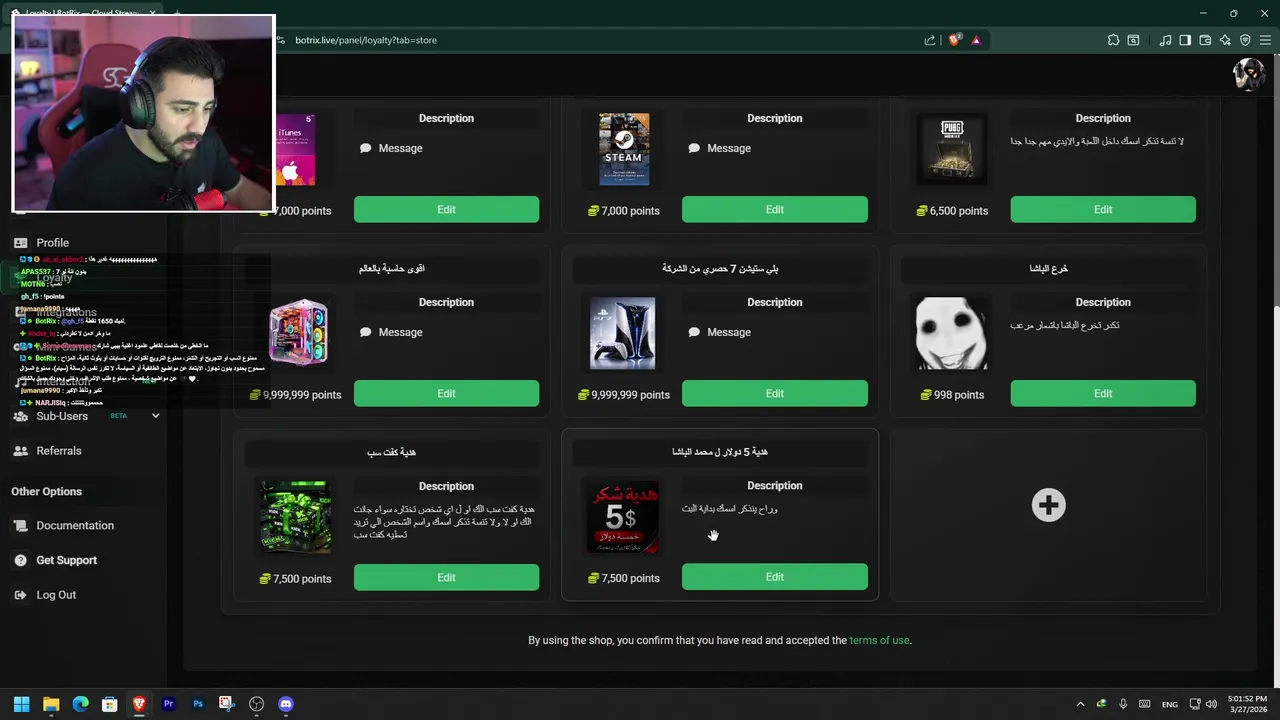Open OBS Studio from taskbar
Image resolution: width=1280 pixels, height=720 pixels.
[256, 704]
